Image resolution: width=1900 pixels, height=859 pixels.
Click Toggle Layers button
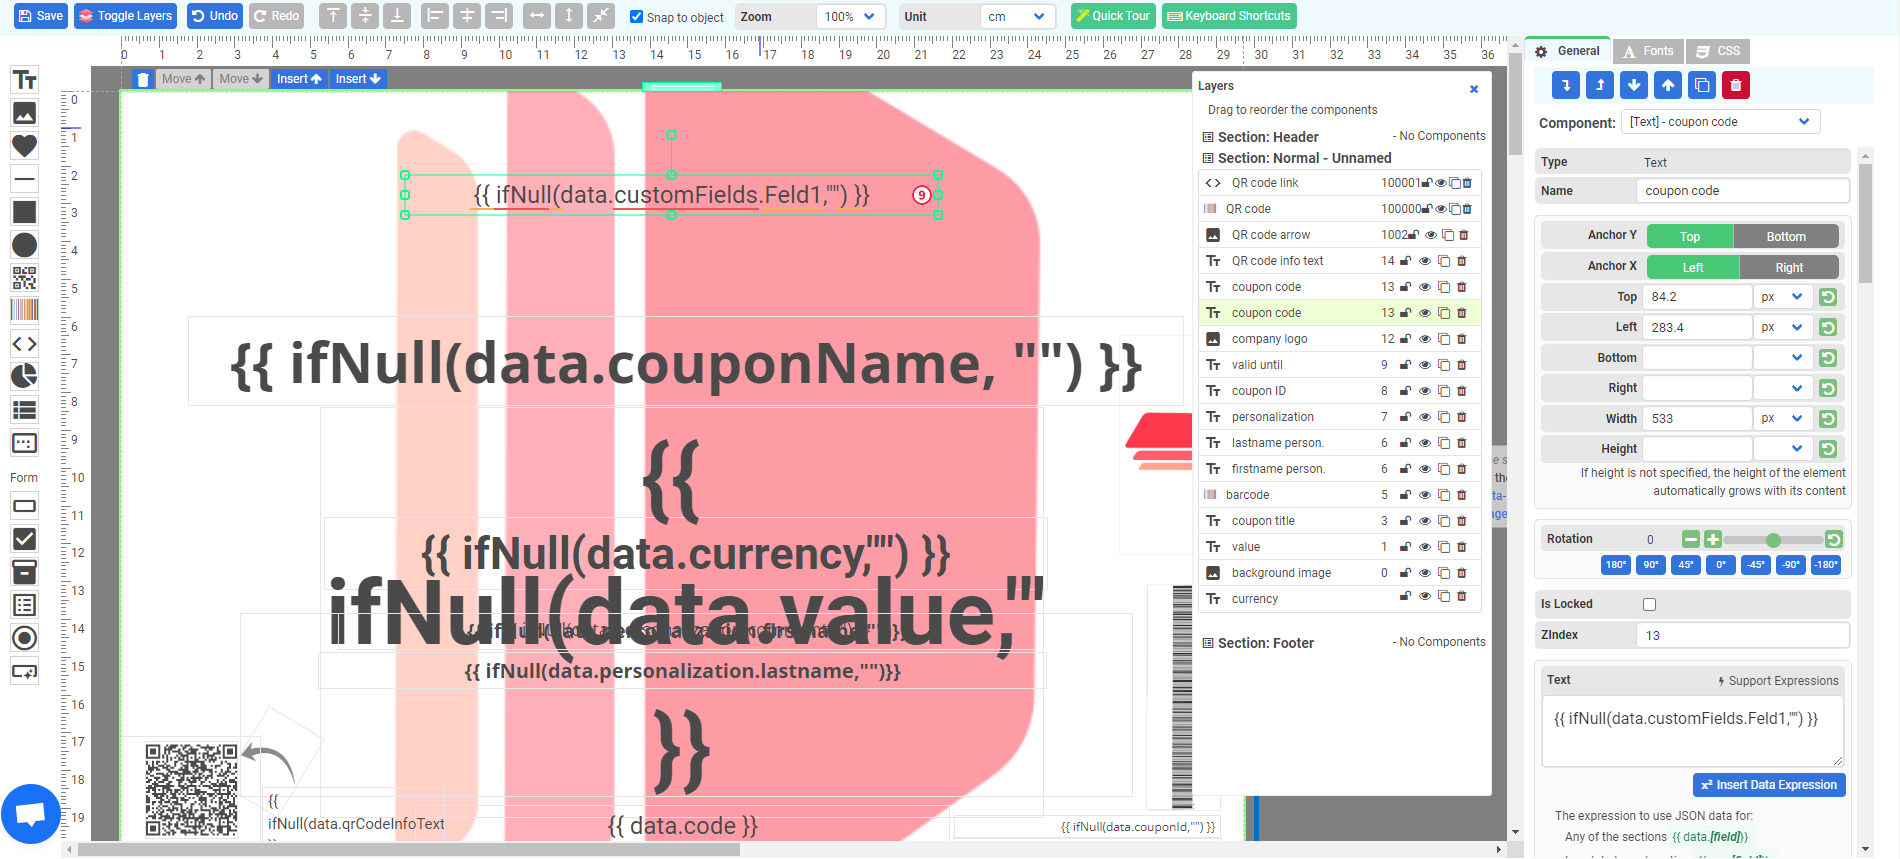pos(125,16)
